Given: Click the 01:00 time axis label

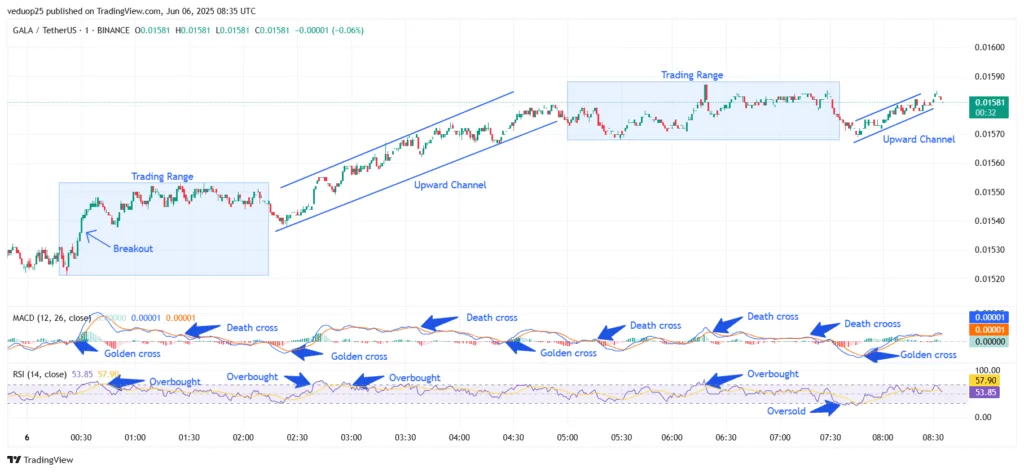Looking at the screenshot, I should point(135,437).
